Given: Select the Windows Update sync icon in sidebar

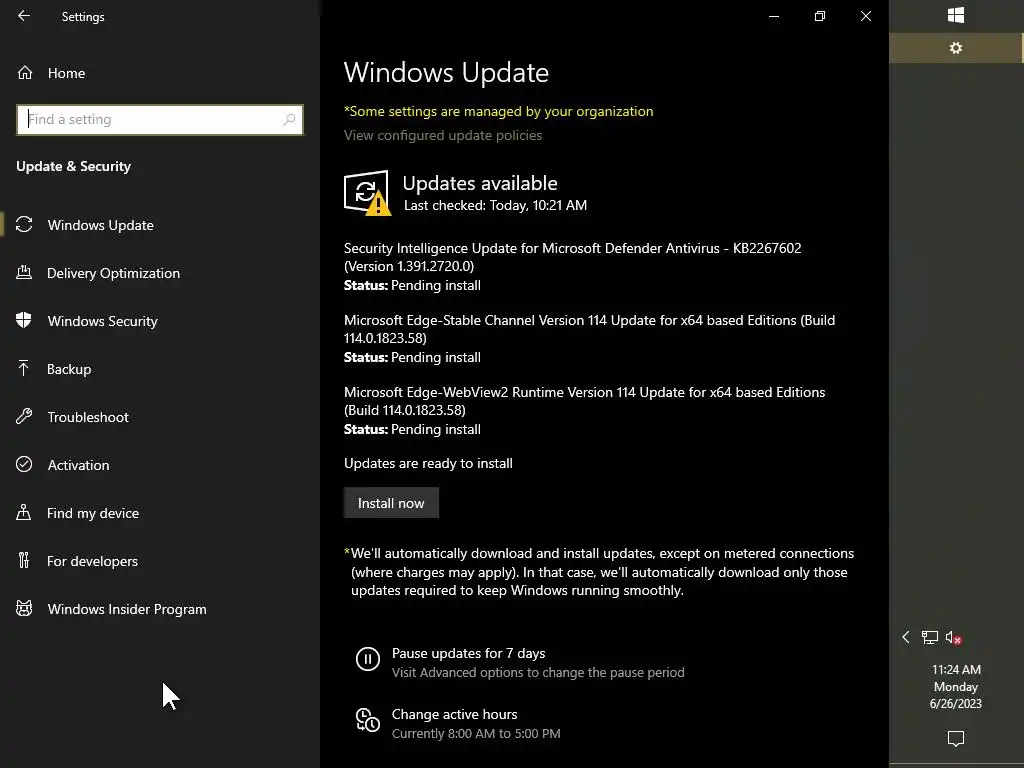Looking at the screenshot, I should [24, 225].
